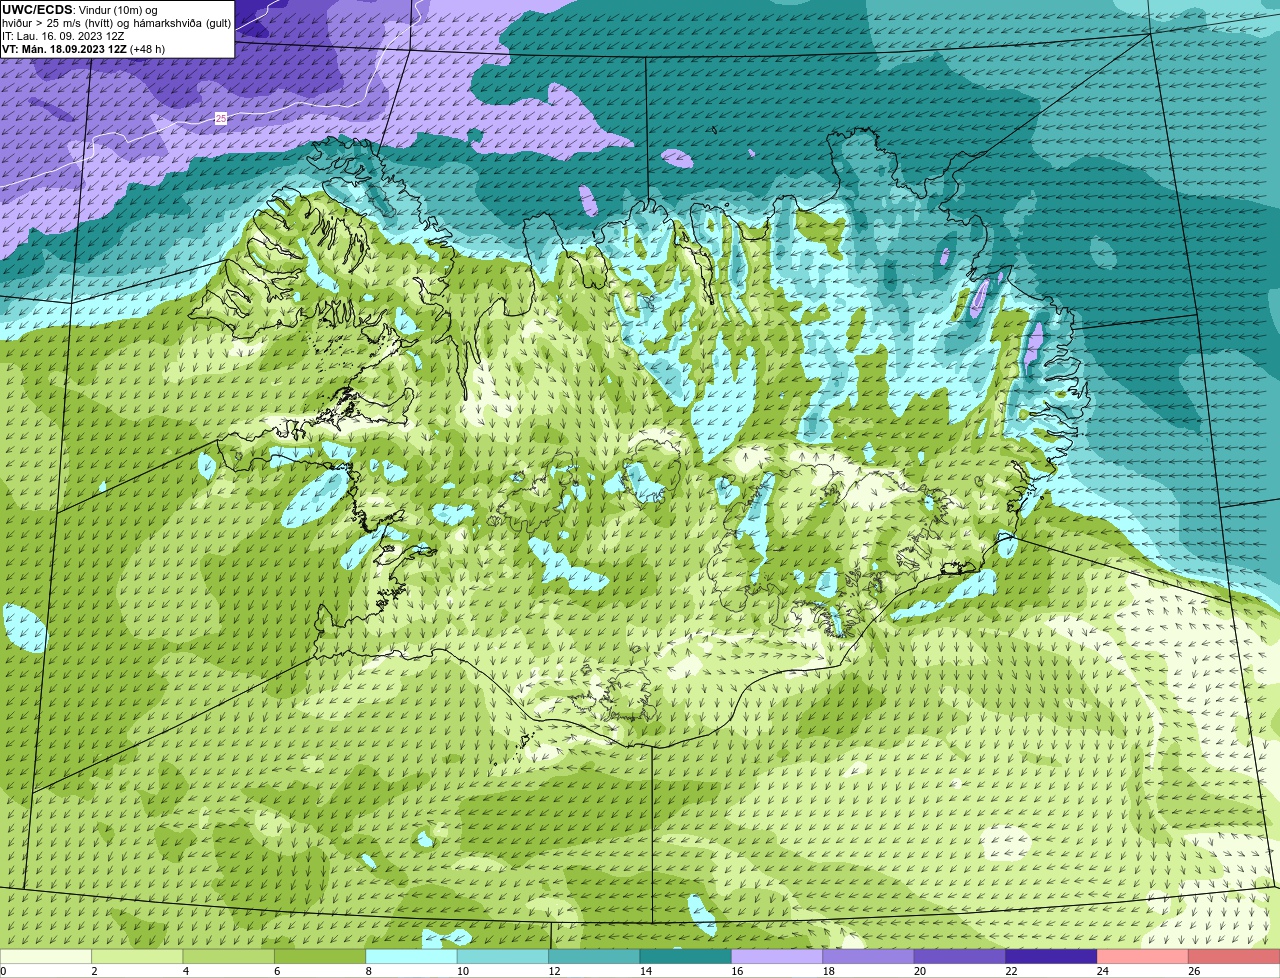This screenshot has width=1280, height=978.
Task: Click the salmon swatch above 26 m/s
Action: point(1234,957)
